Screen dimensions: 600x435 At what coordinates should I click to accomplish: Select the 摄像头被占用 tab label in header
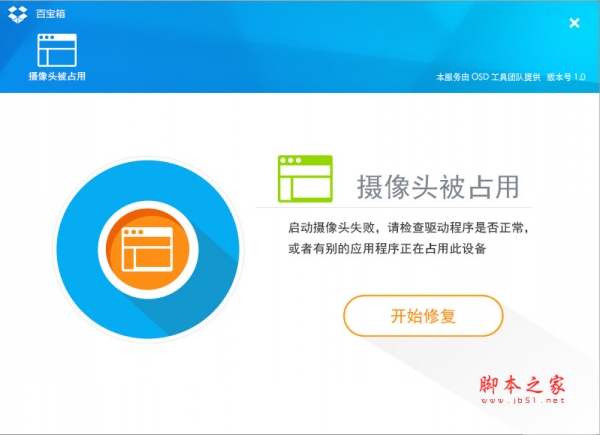pos(57,76)
